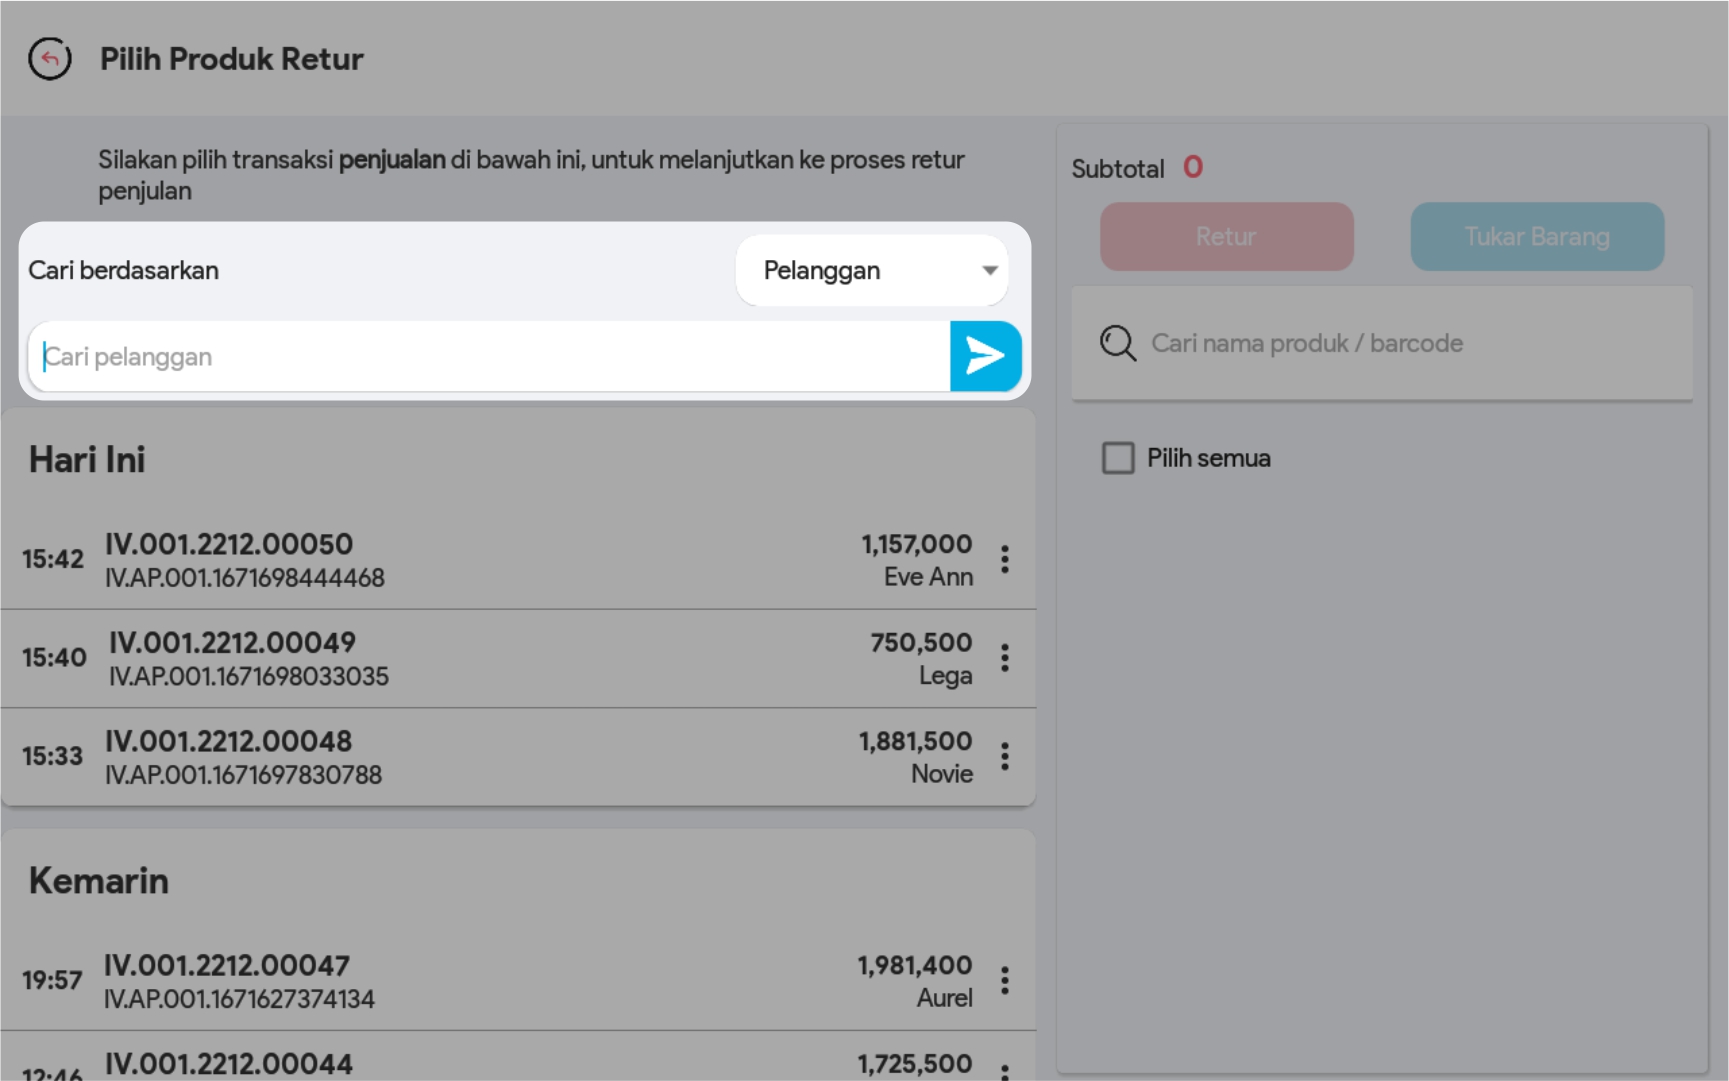Image resolution: width=1729 pixels, height=1081 pixels.
Task: Select the 15:40 transaction for Lega
Action: pyautogui.click(x=500, y=658)
